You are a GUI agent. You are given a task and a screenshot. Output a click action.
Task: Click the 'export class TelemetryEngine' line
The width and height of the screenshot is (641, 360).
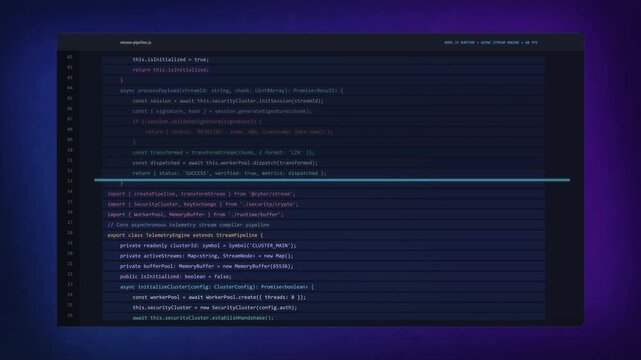coord(185,235)
